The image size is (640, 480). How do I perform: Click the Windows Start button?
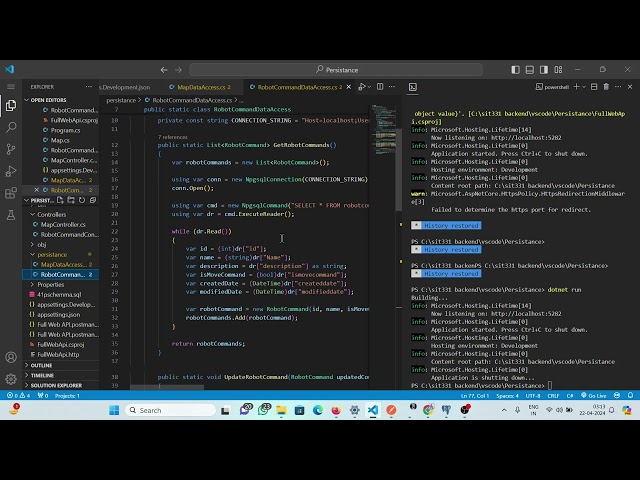click(x=114, y=410)
